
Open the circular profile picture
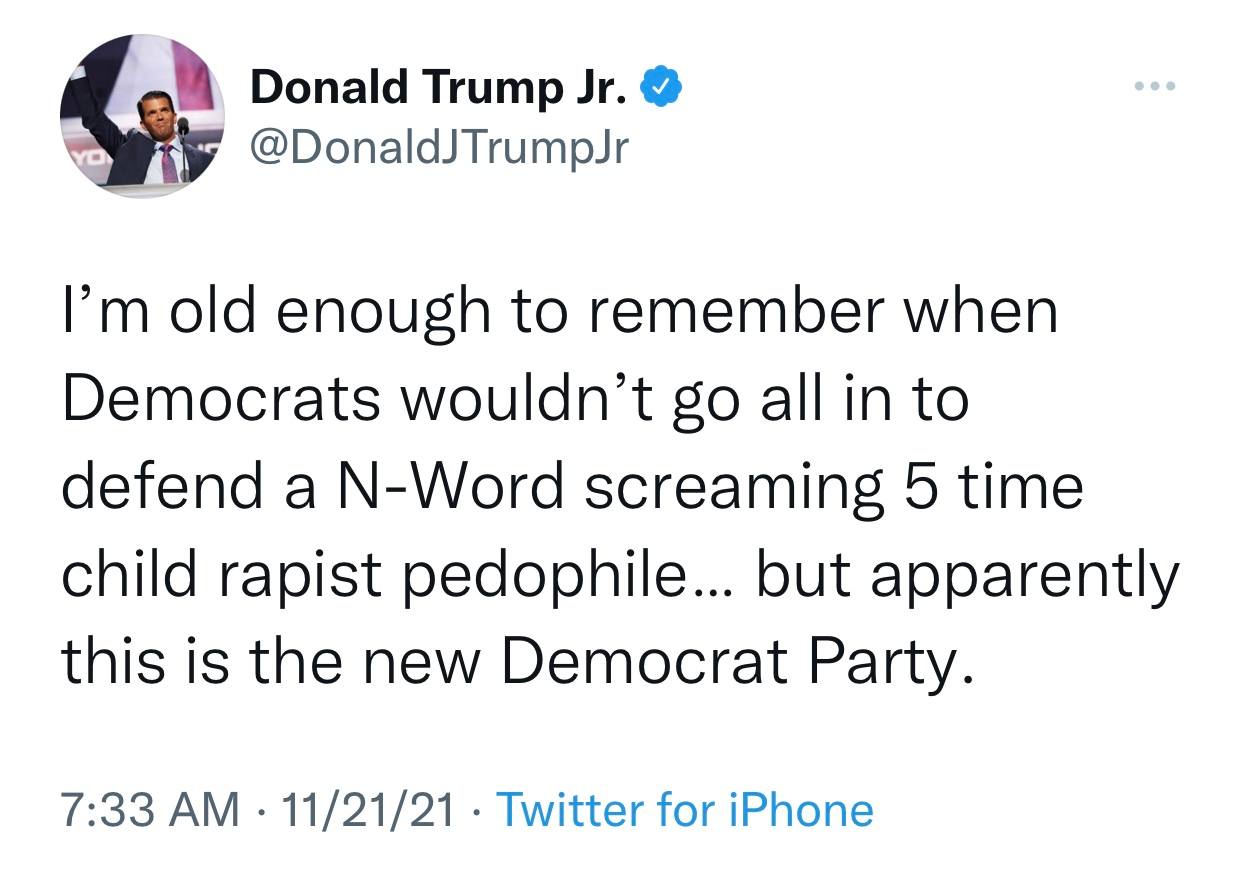tap(142, 117)
